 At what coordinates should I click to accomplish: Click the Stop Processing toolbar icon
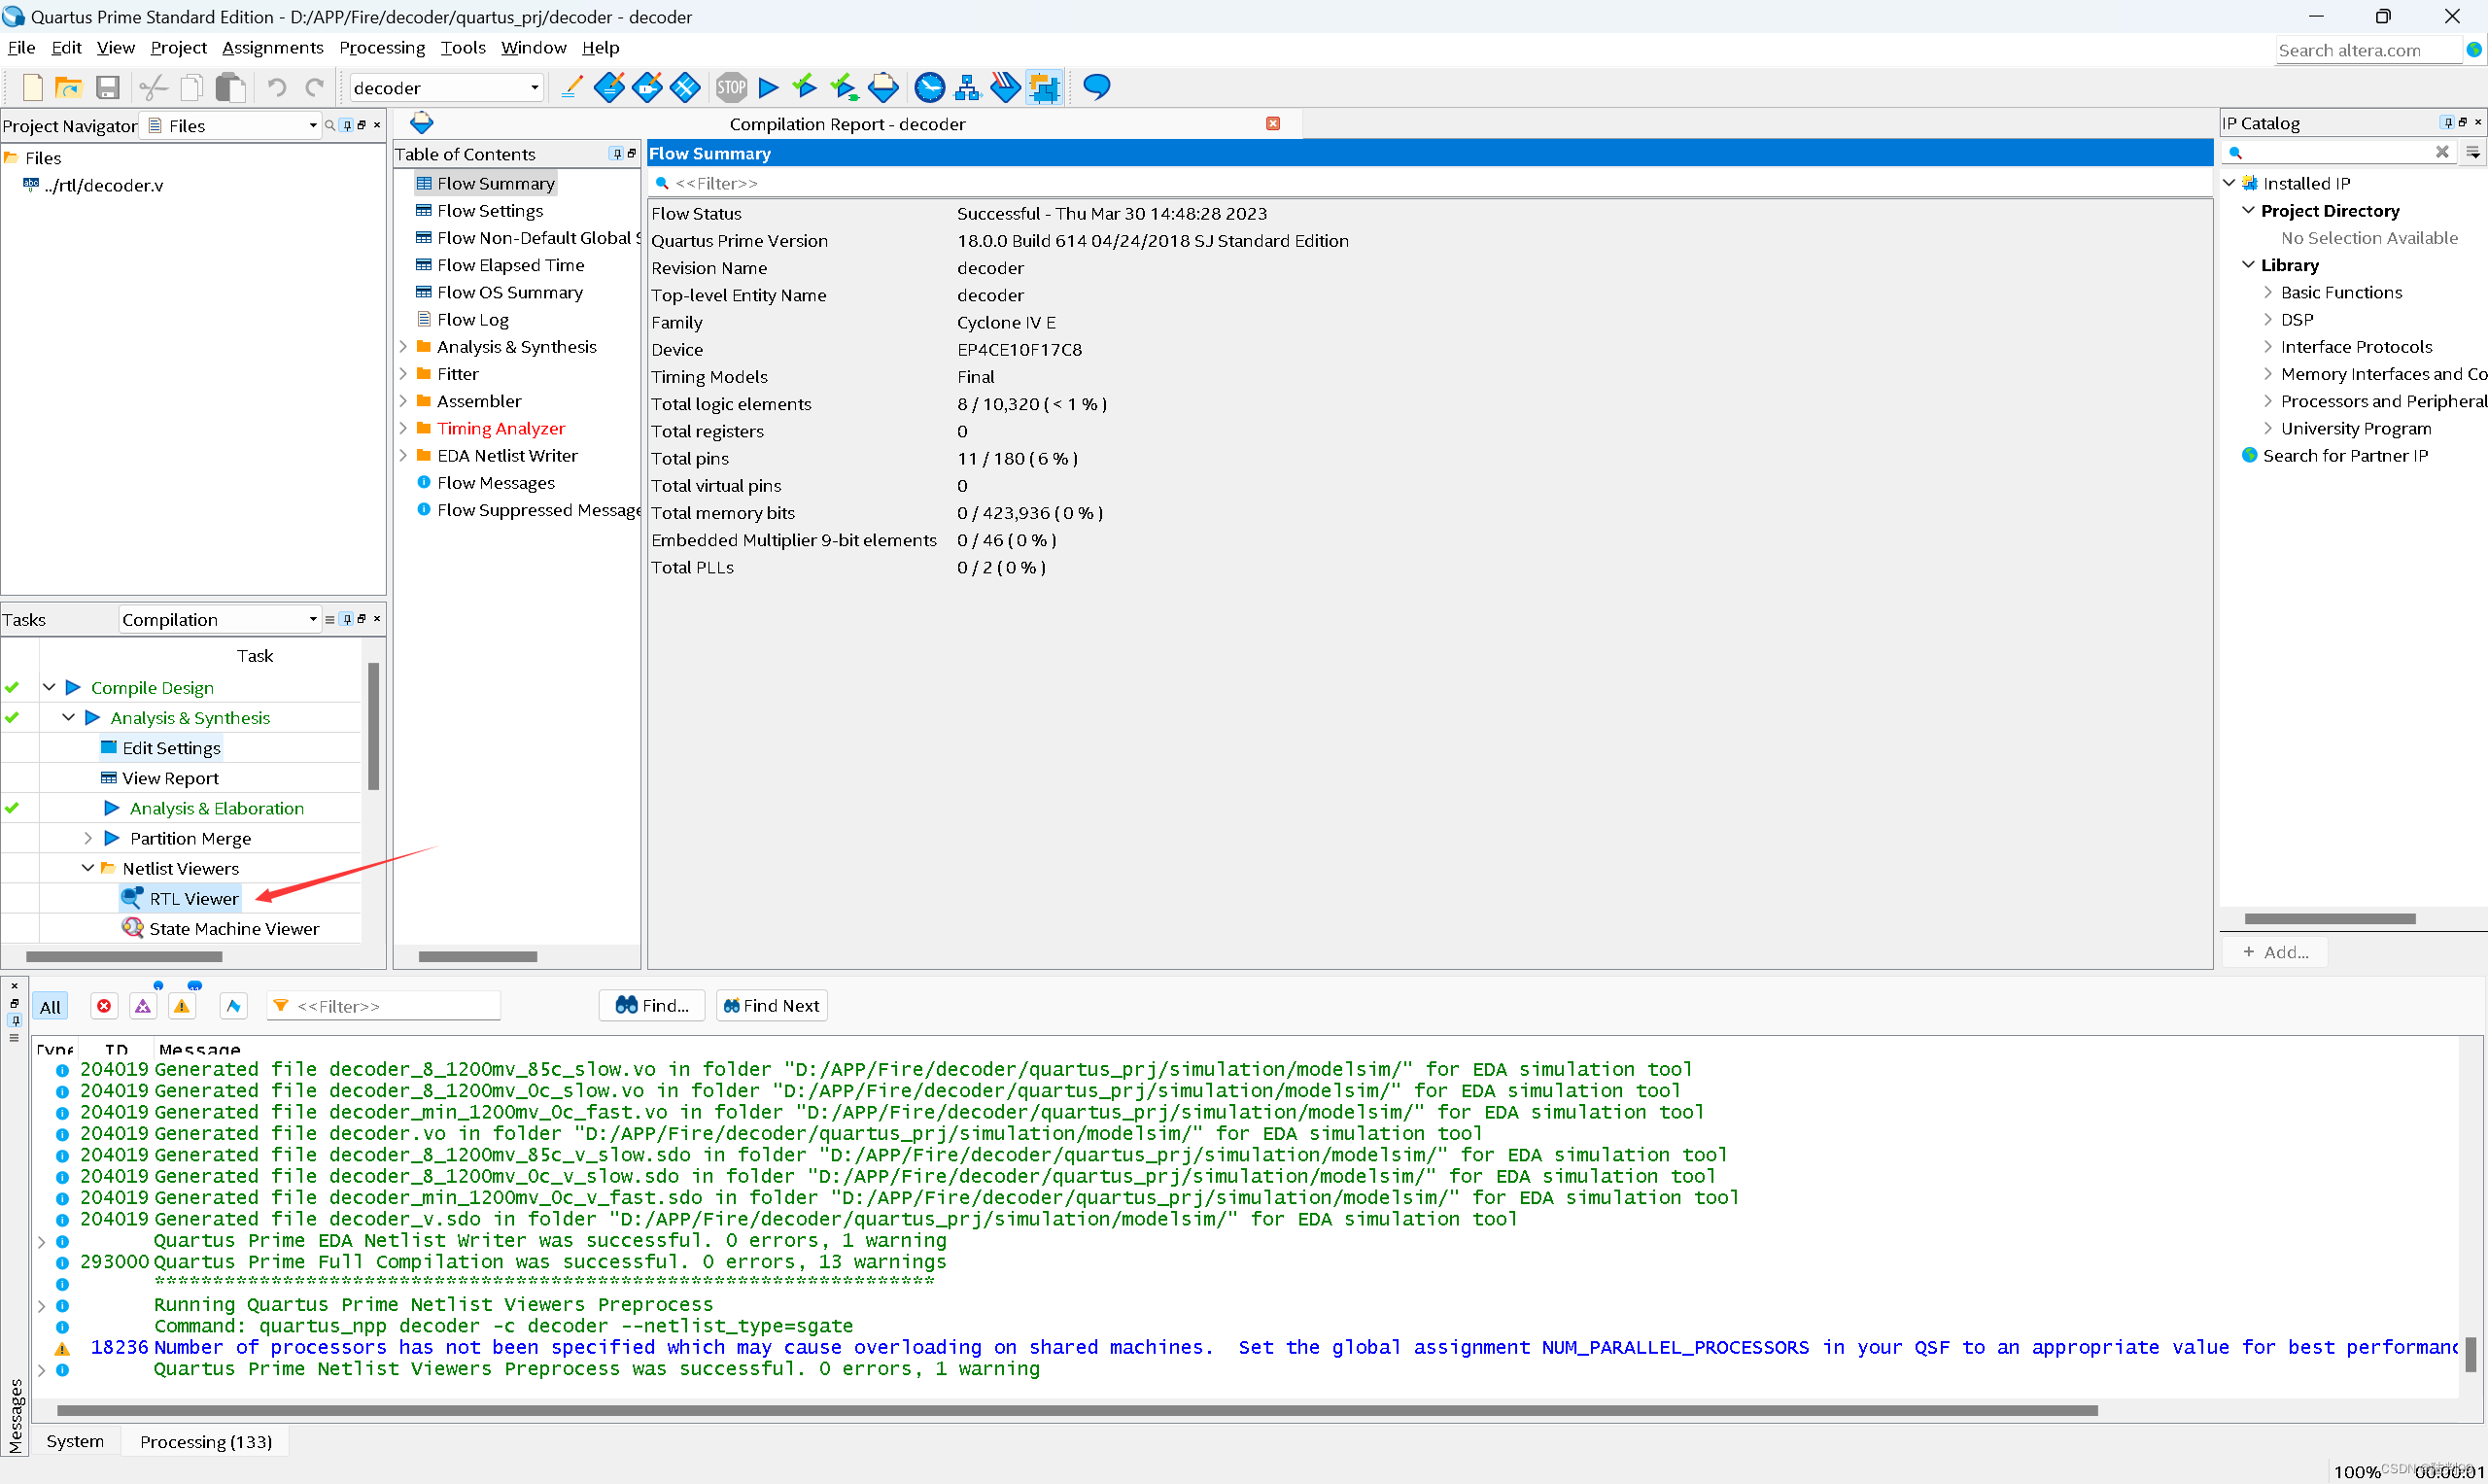click(730, 87)
